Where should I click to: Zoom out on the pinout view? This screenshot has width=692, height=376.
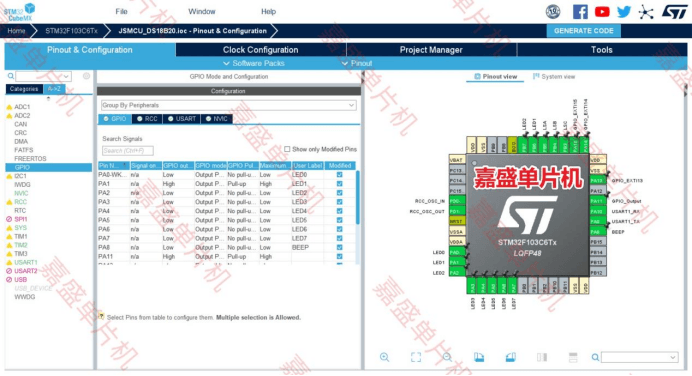pyautogui.click(x=447, y=357)
